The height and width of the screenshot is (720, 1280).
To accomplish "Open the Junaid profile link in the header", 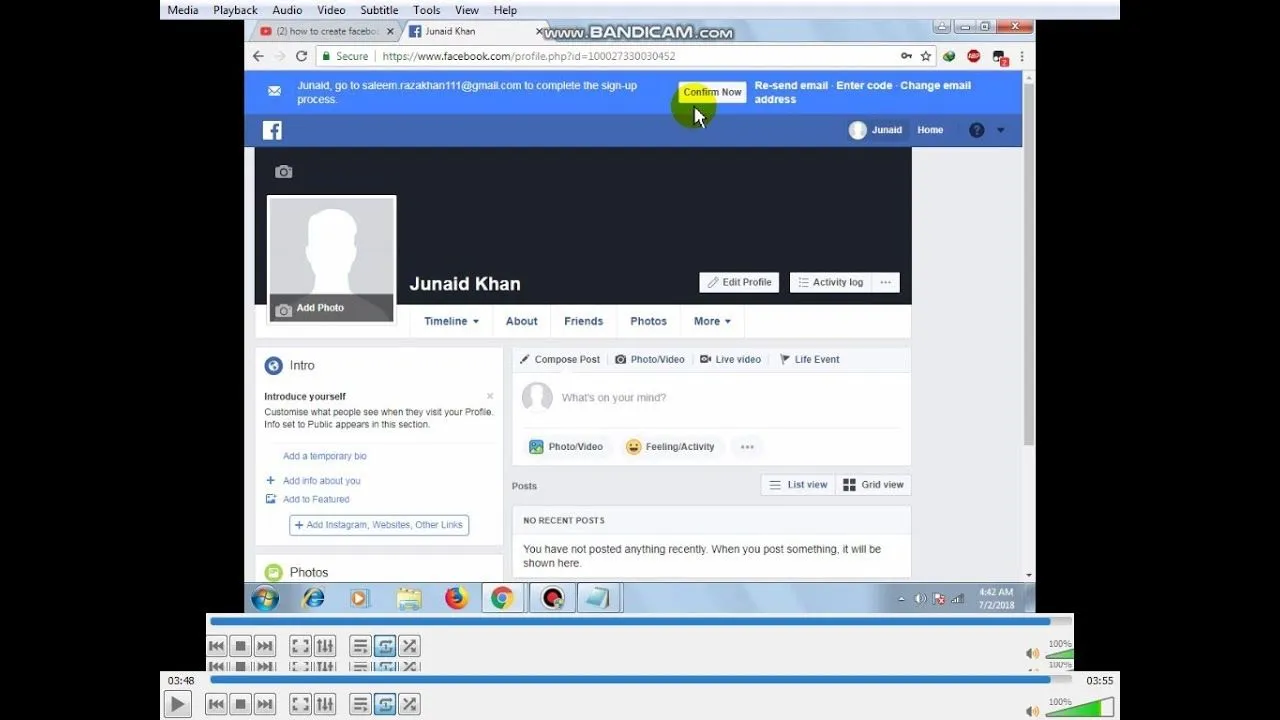I will pyautogui.click(x=876, y=130).
